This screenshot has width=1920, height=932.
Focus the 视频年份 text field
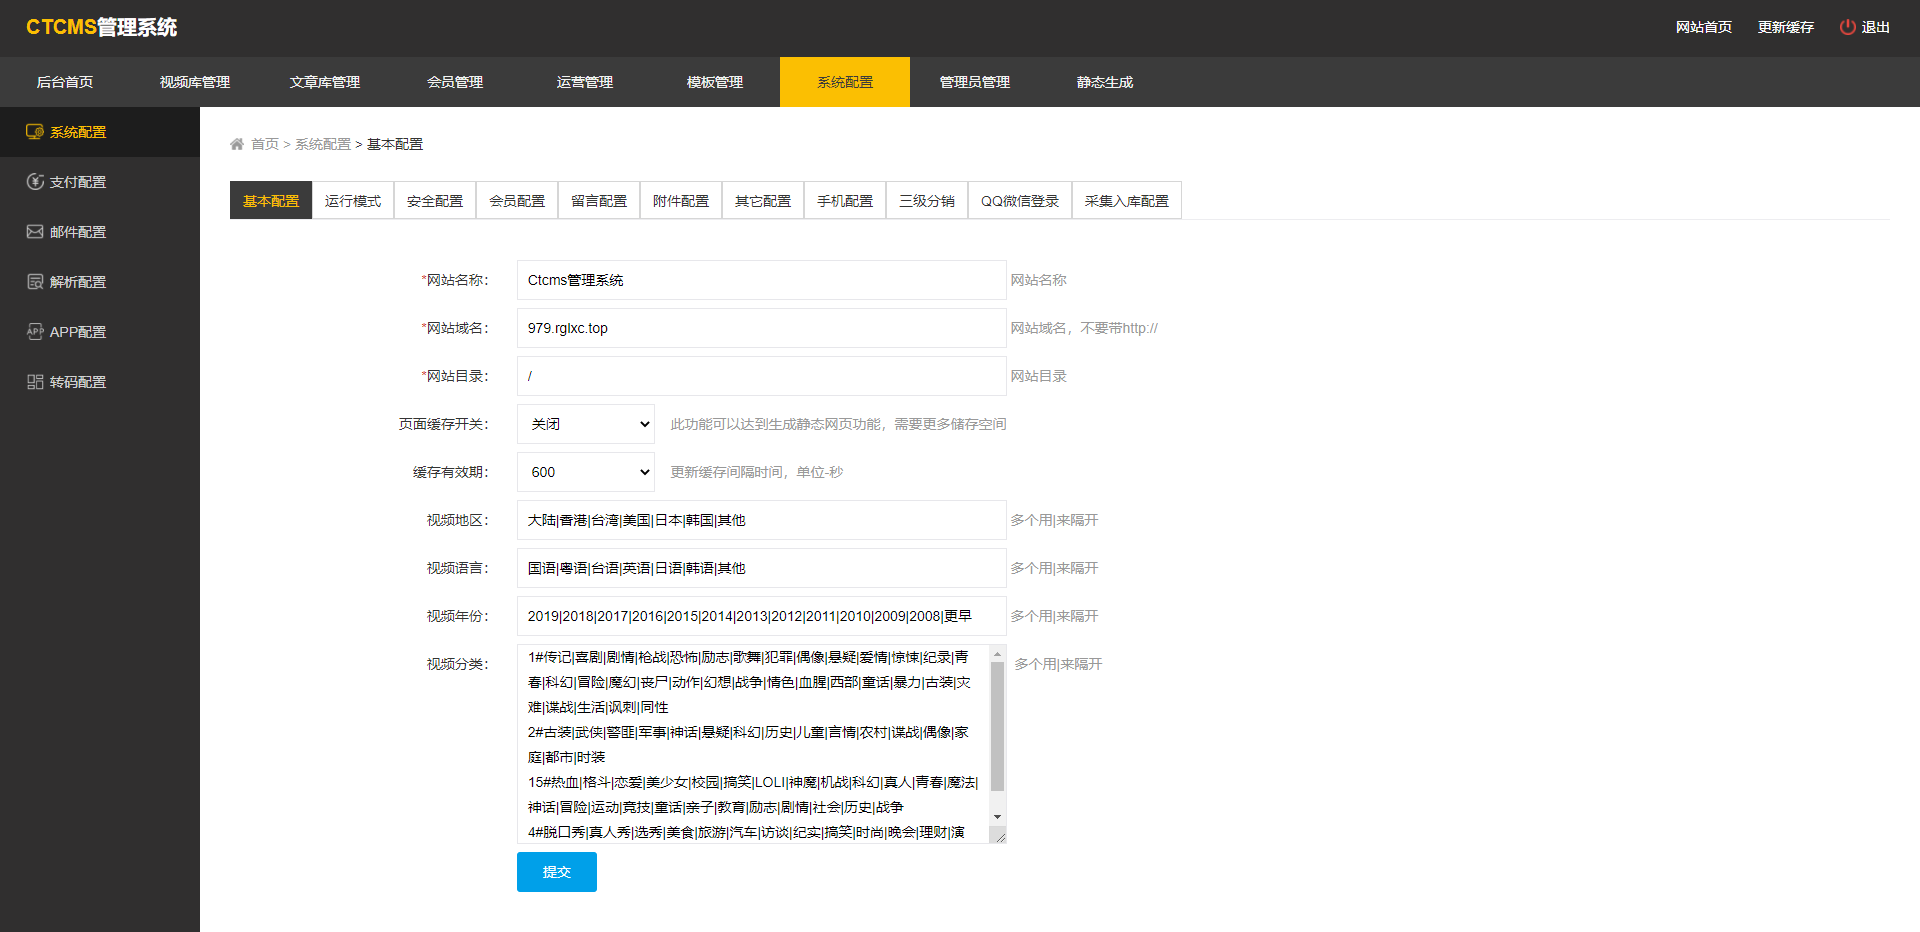tap(761, 616)
